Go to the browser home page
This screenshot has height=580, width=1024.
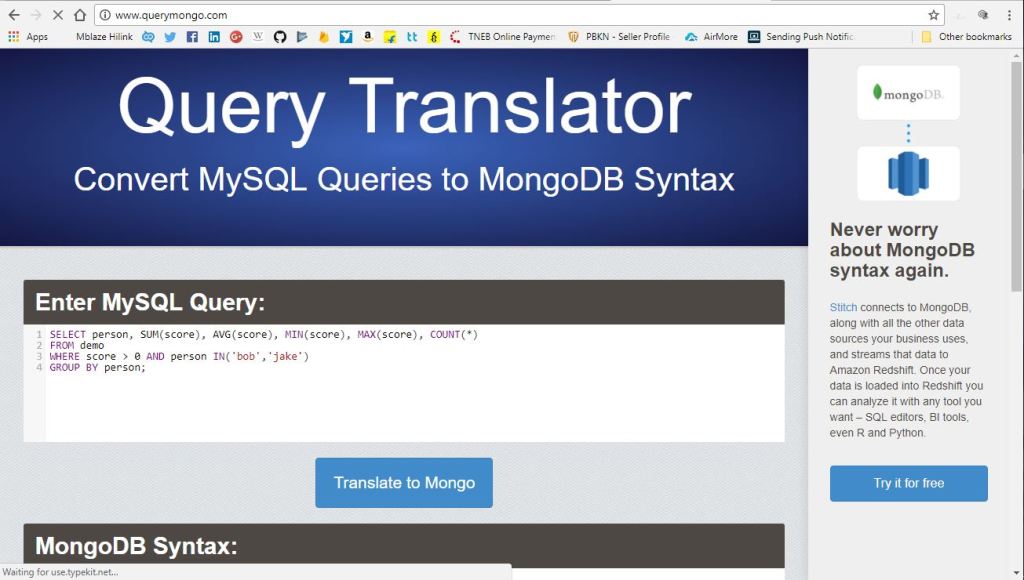point(80,15)
